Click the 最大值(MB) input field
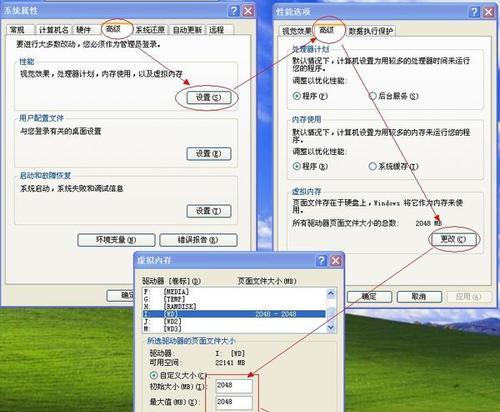 point(234,402)
